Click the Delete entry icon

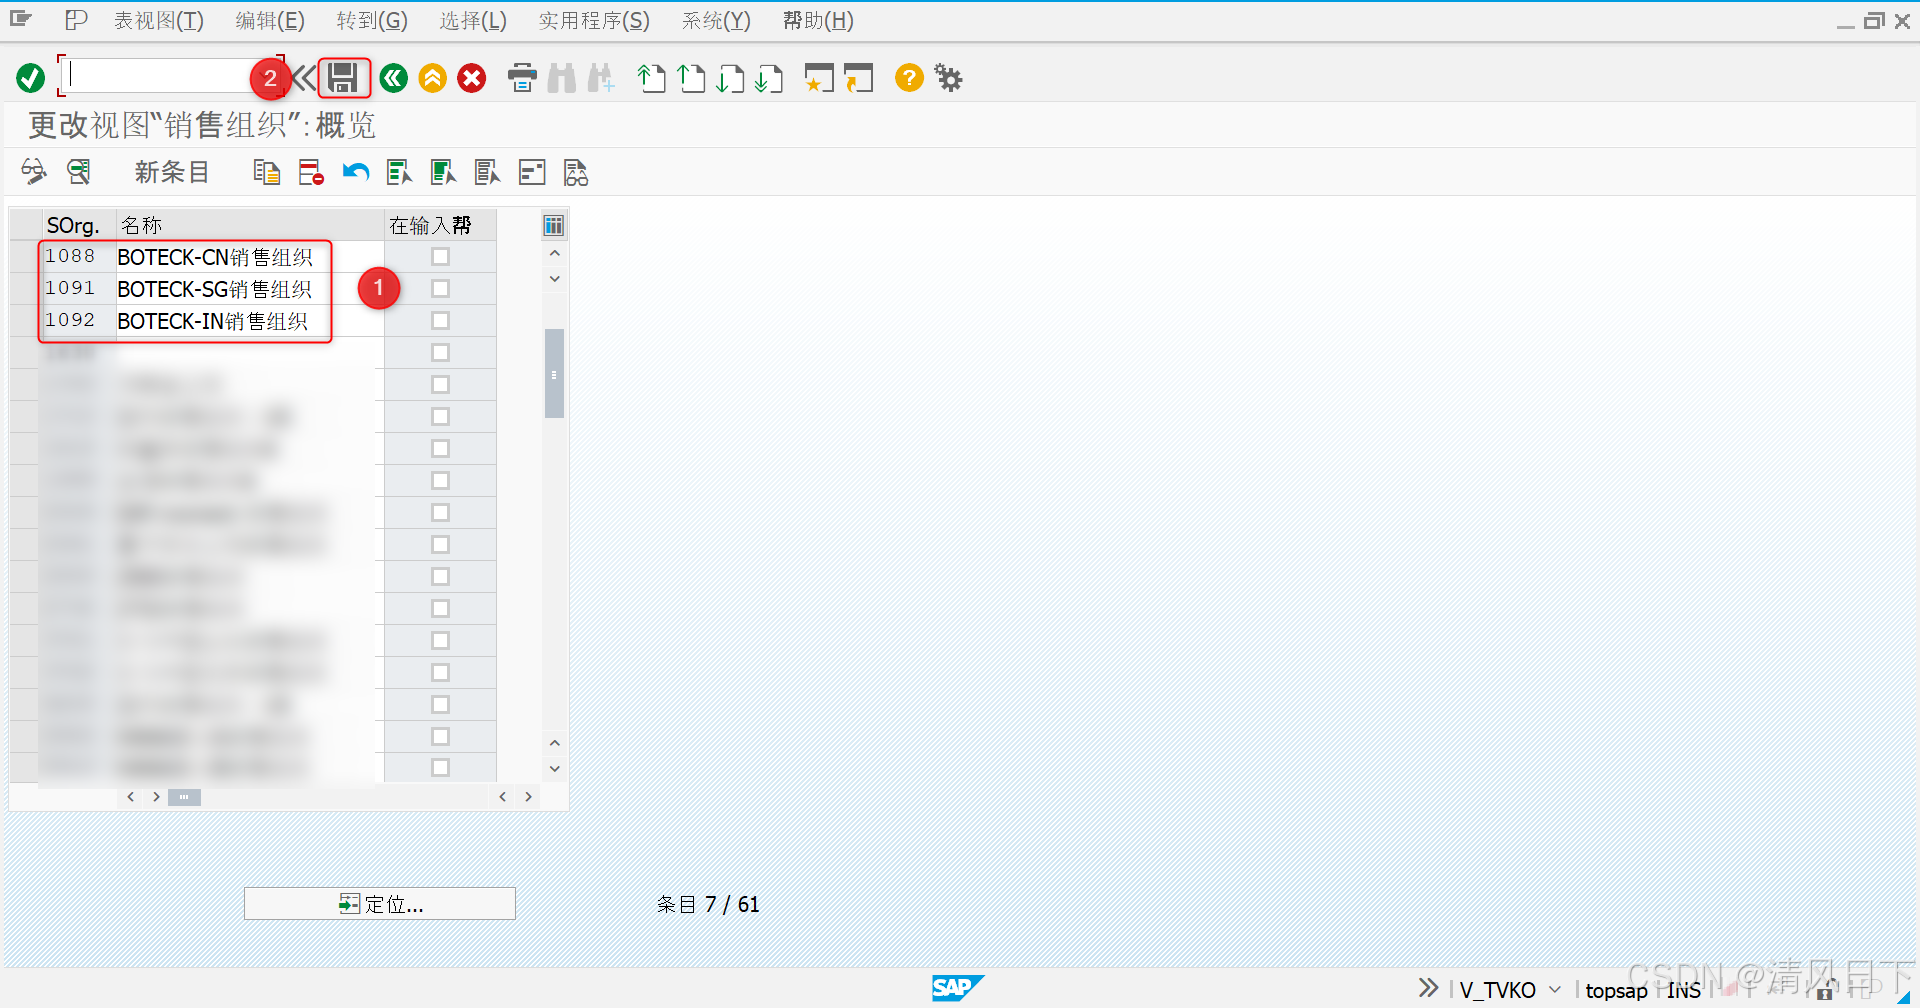pyautogui.click(x=311, y=172)
